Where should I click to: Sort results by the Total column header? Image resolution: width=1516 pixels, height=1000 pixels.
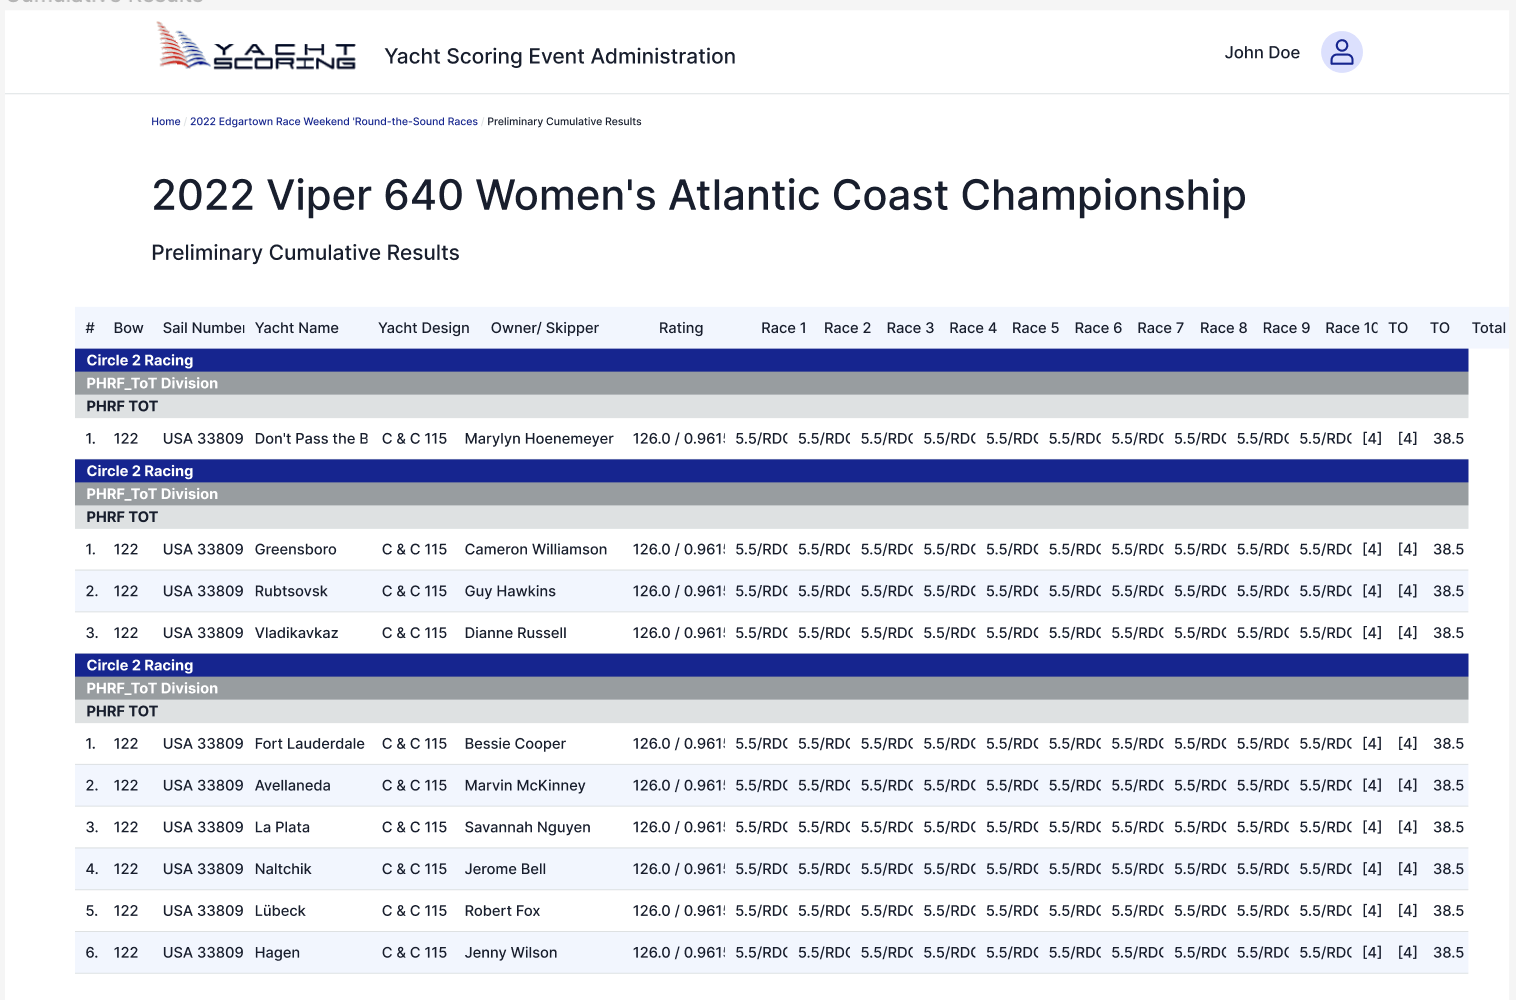point(1489,327)
